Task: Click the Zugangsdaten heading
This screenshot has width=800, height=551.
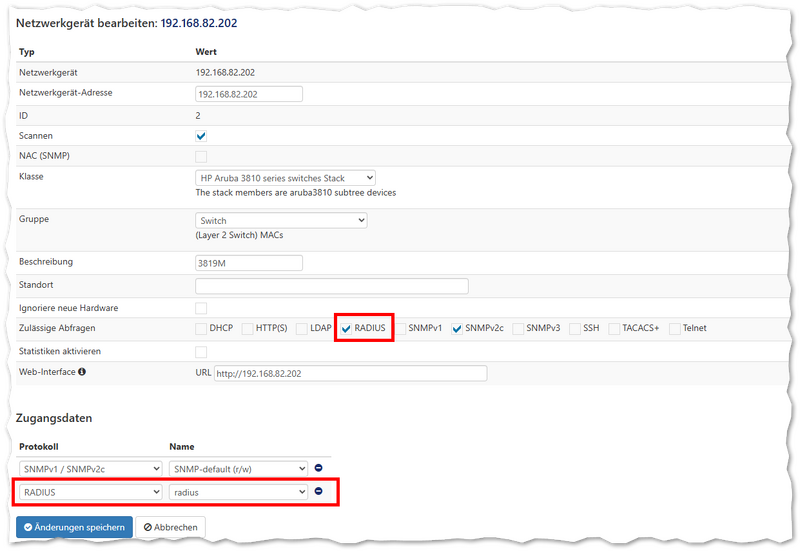Action: click(54, 418)
